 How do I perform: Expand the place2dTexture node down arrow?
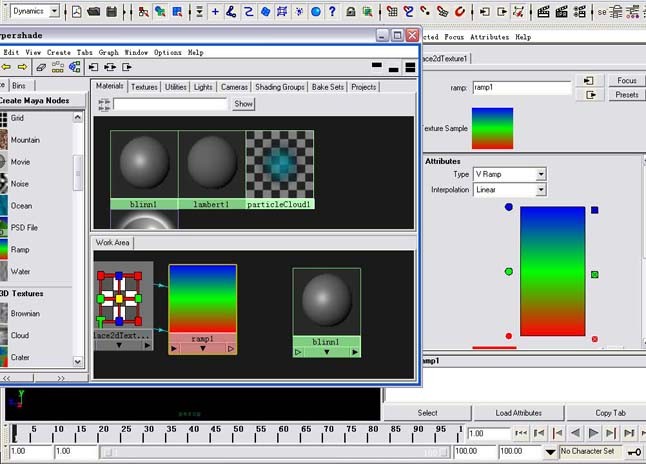(x=119, y=345)
